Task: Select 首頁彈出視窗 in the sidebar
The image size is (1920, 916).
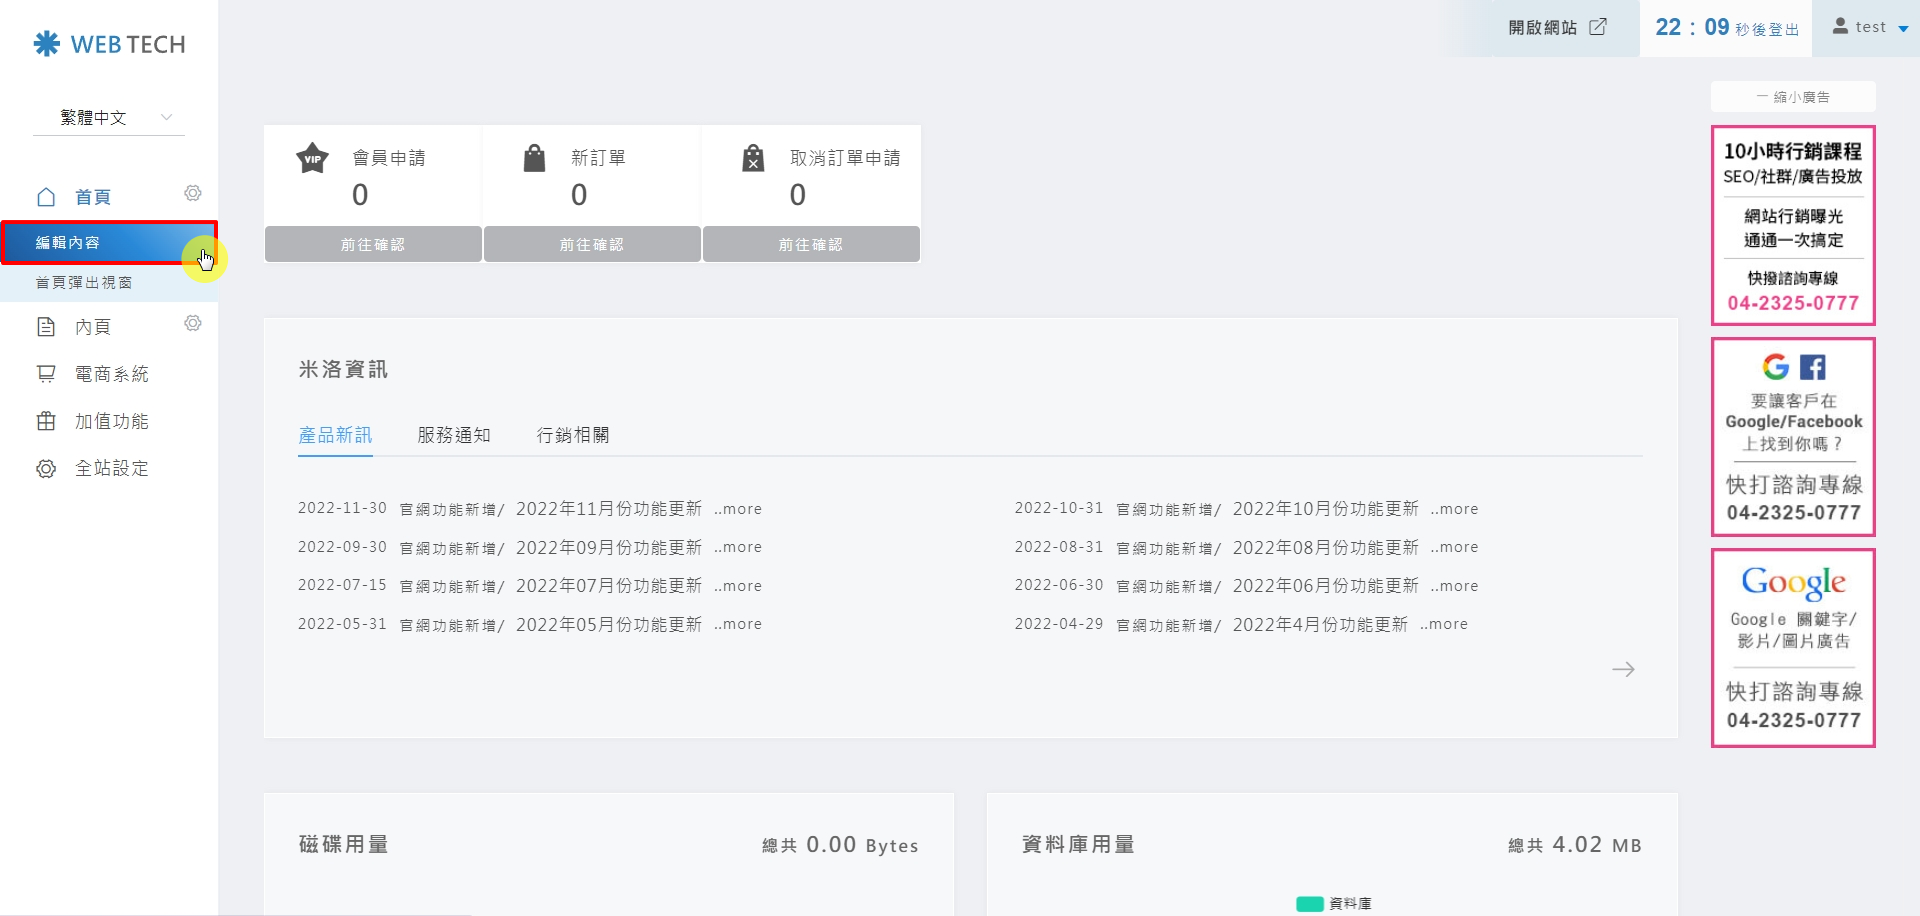Action: click(84, 283)
